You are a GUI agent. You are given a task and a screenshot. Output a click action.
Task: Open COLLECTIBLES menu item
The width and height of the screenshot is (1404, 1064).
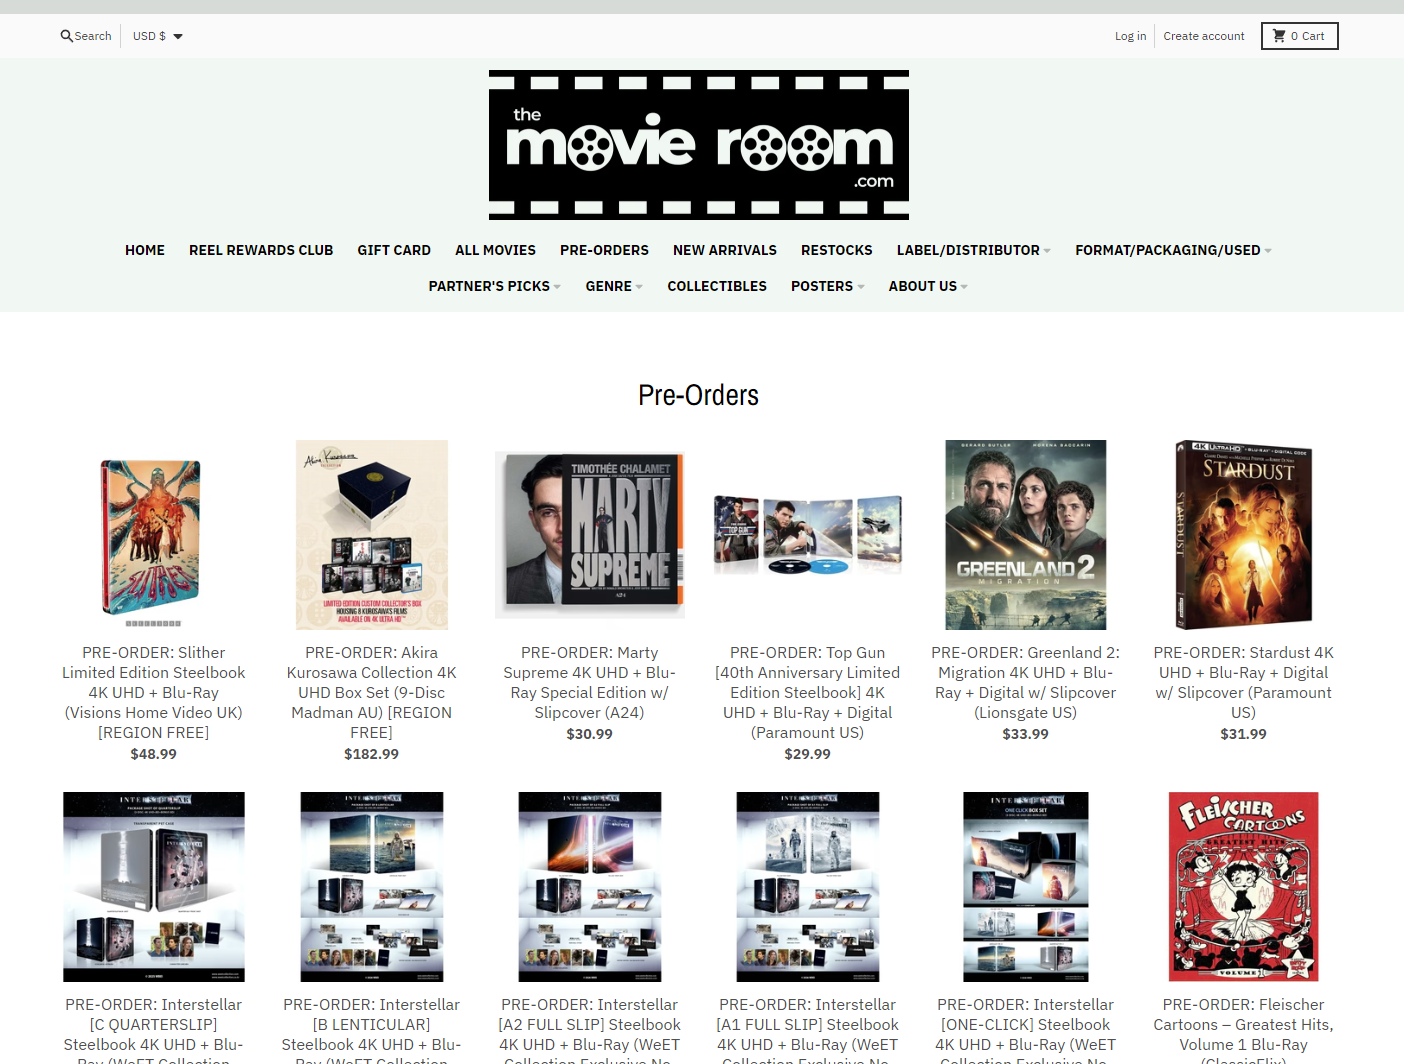click(x=717, y=286)
